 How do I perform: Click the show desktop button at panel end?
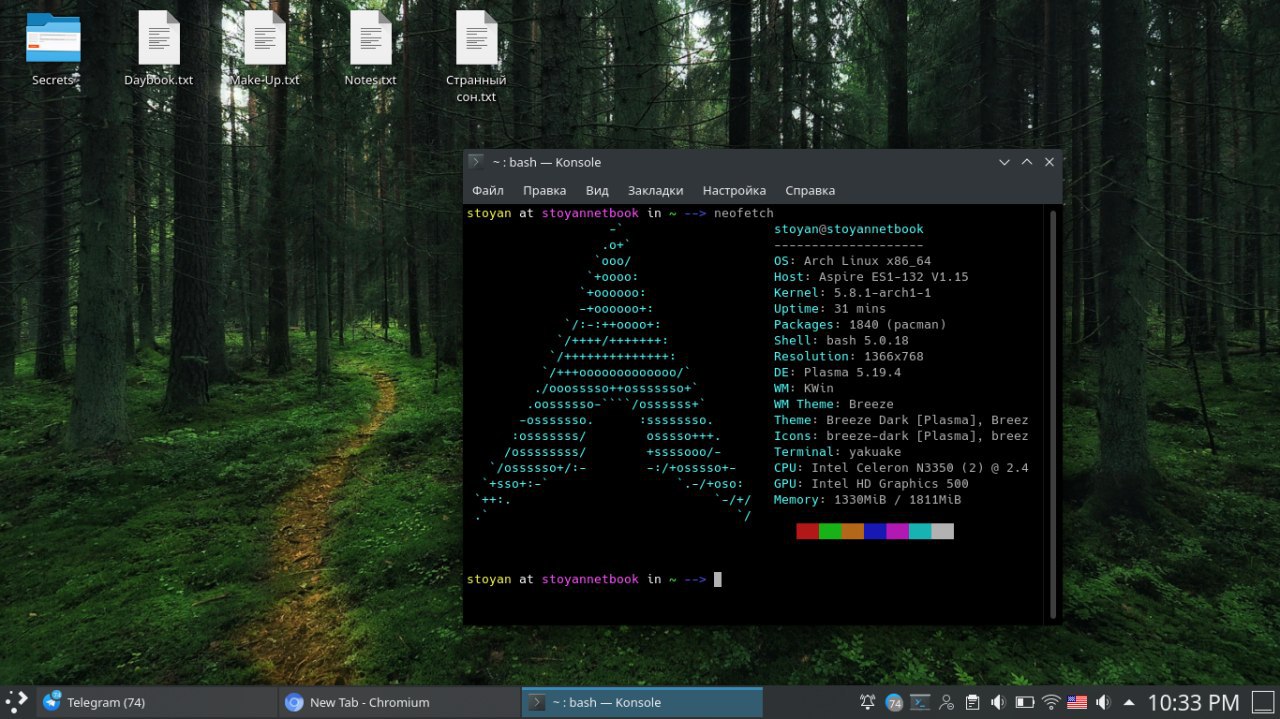(x=1262, y=702)
